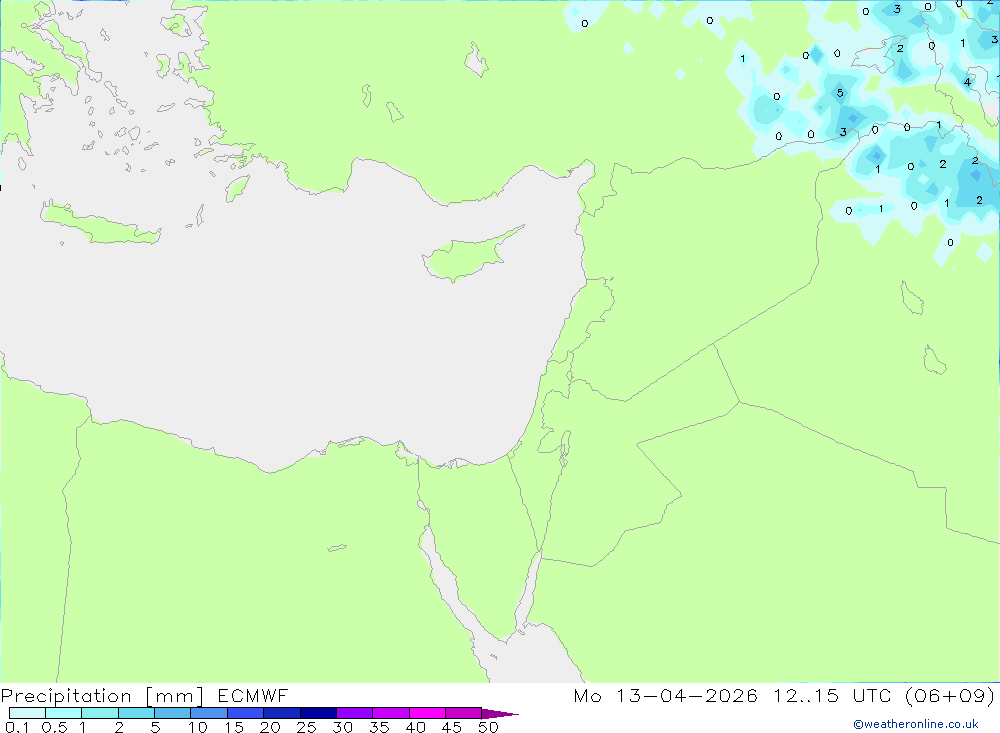This screenshot has height=733, width=1000.
Task: Click the date 'Mo 13-04-2026' text
Action: [x=665, y=695]
